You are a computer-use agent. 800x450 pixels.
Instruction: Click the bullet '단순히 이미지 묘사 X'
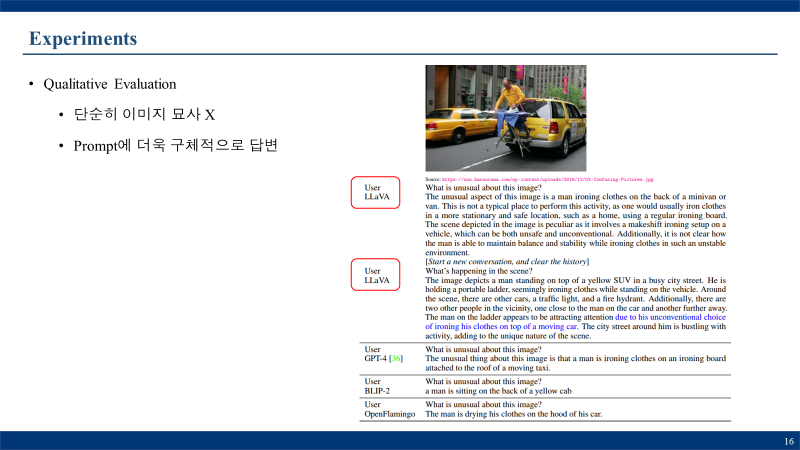pyautogui.click(x=144, y=114)
